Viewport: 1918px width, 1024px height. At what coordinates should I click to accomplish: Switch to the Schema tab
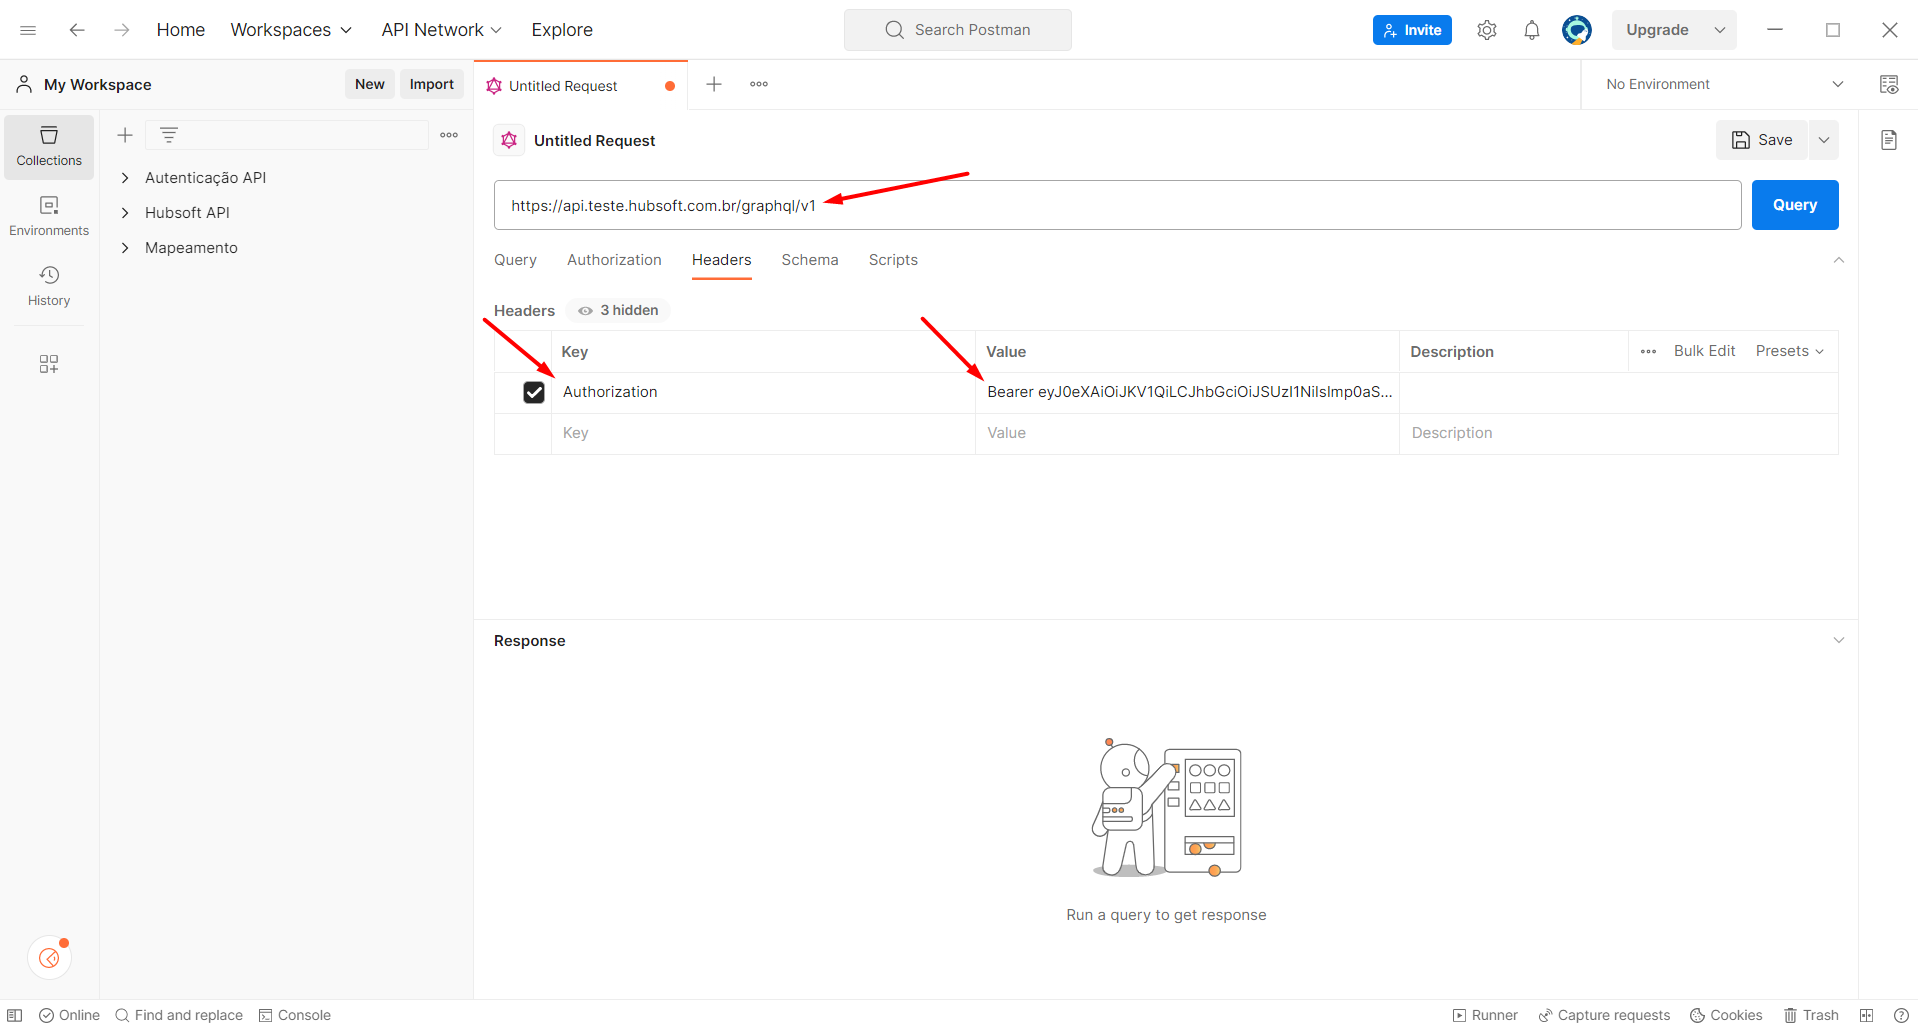pos(810,260)
